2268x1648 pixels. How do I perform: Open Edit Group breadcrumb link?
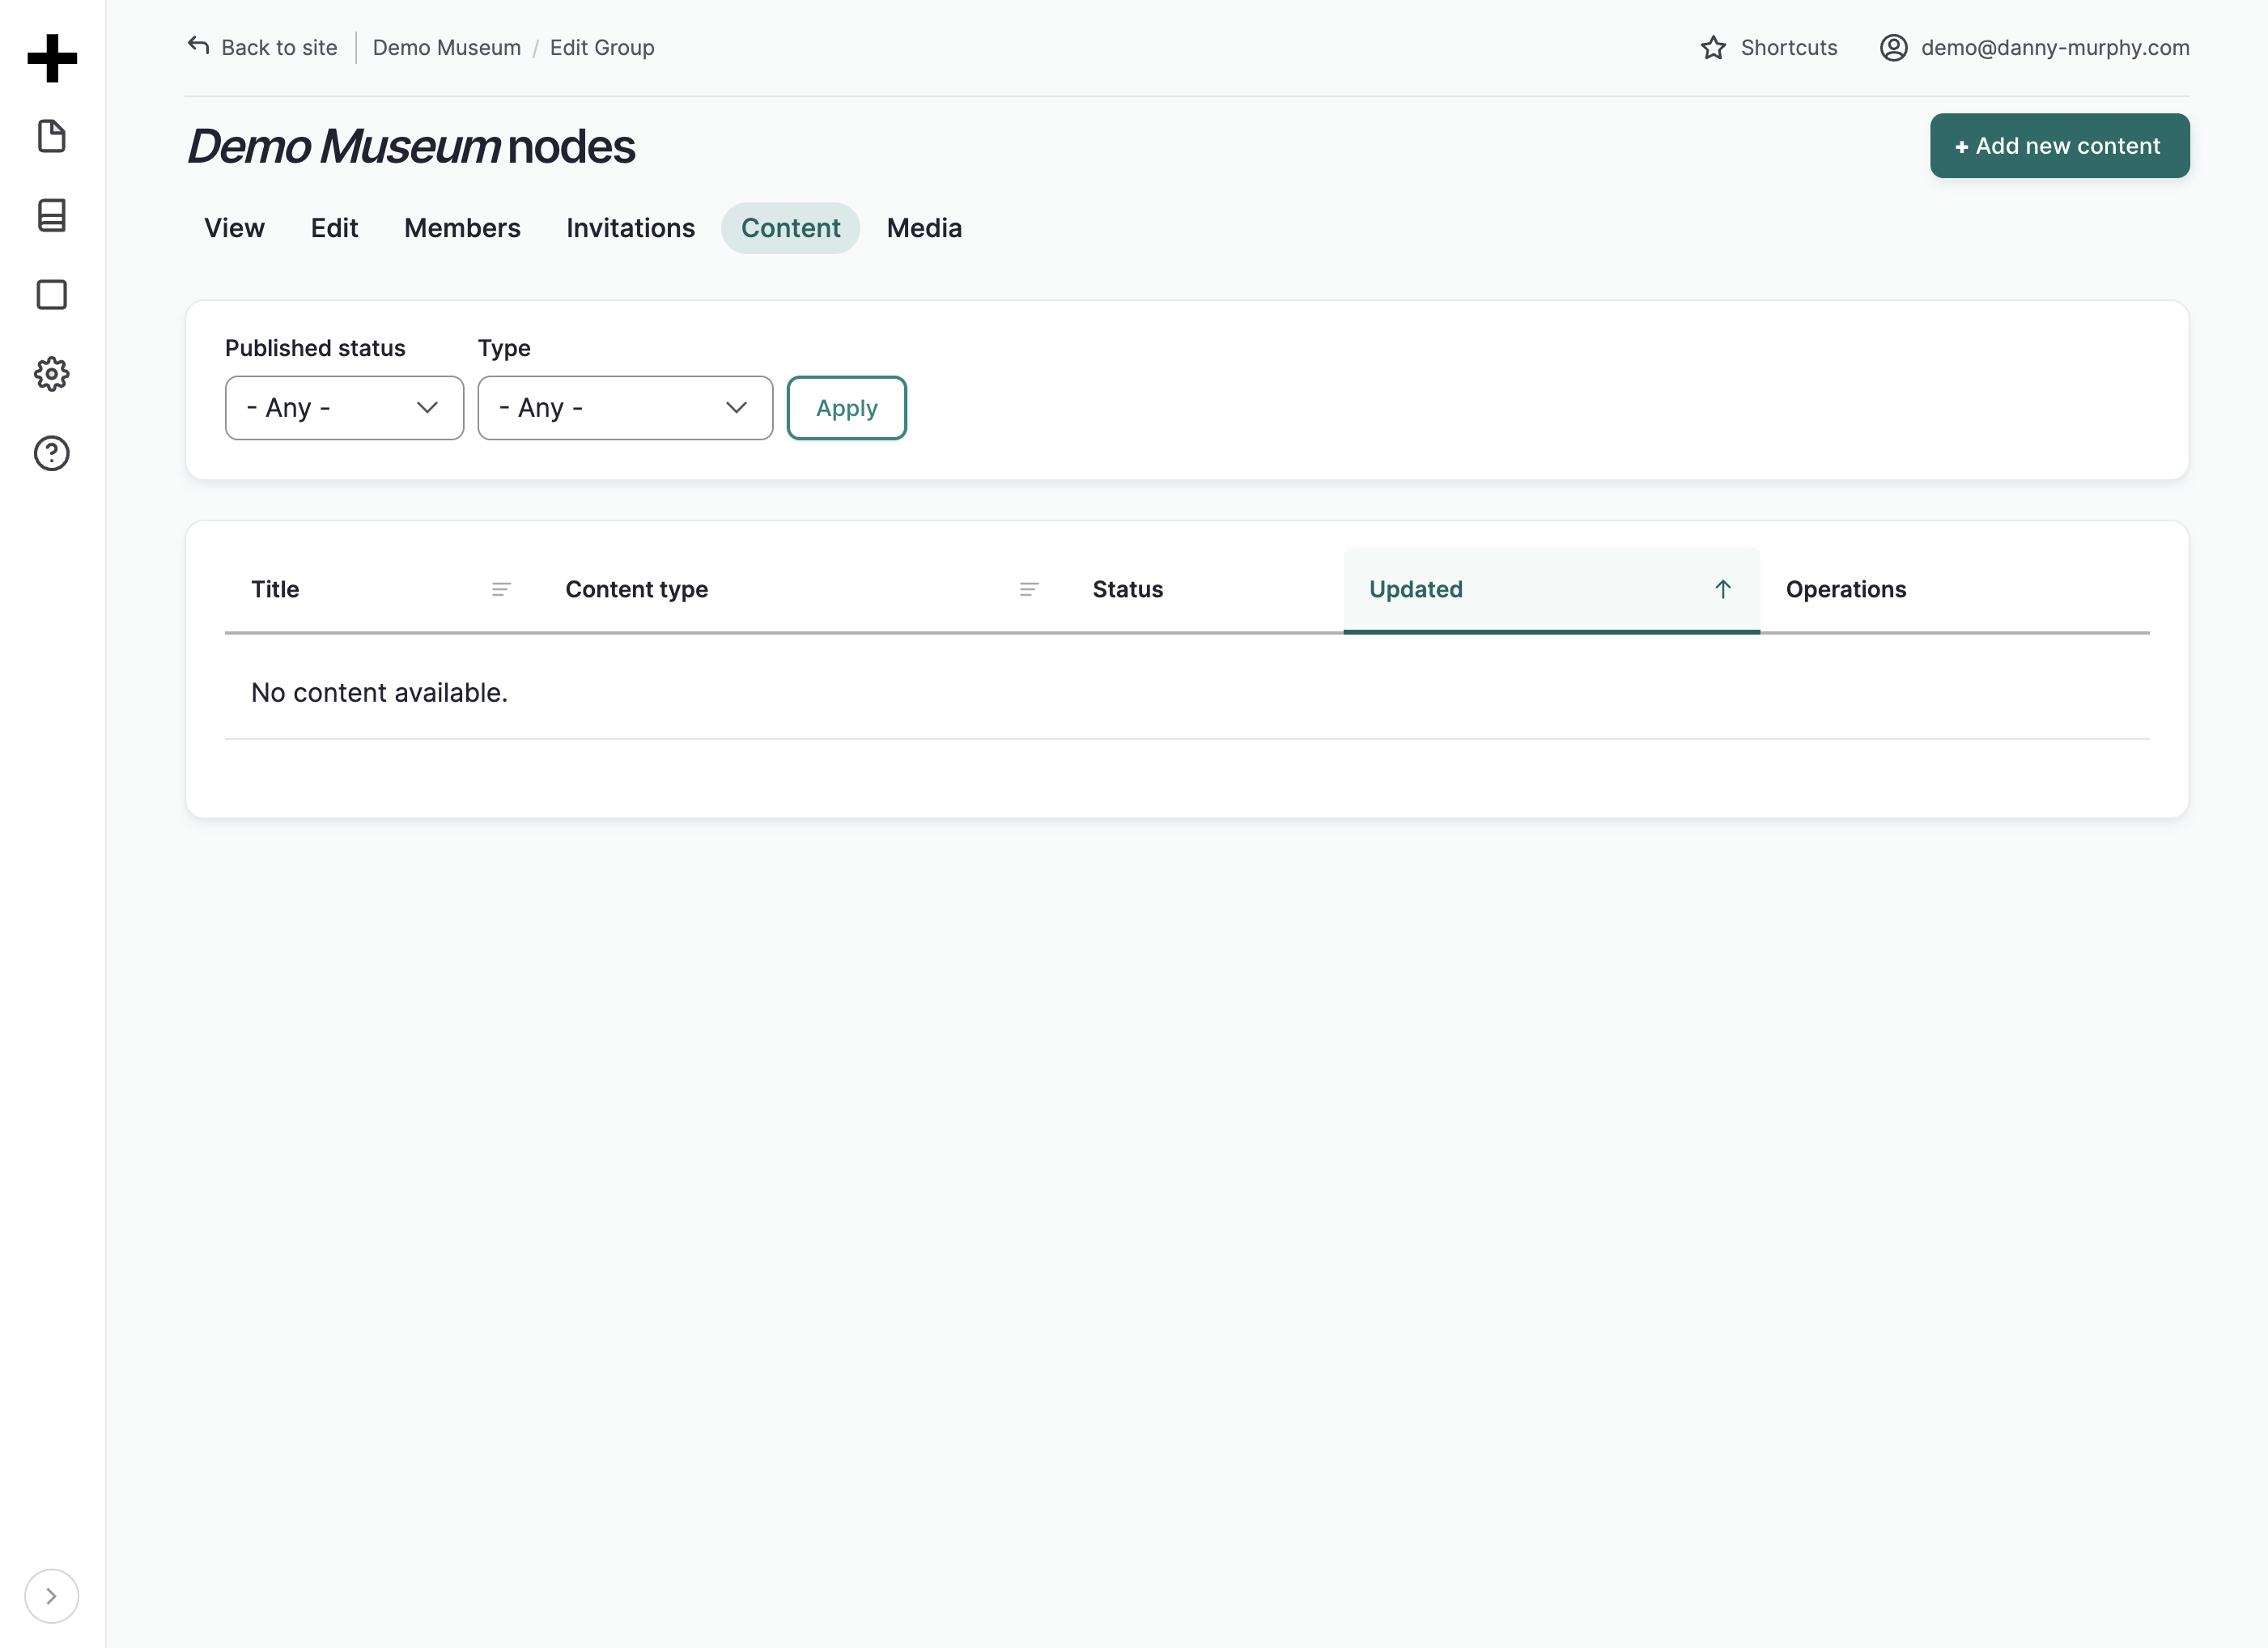click(x=602, y=48)
